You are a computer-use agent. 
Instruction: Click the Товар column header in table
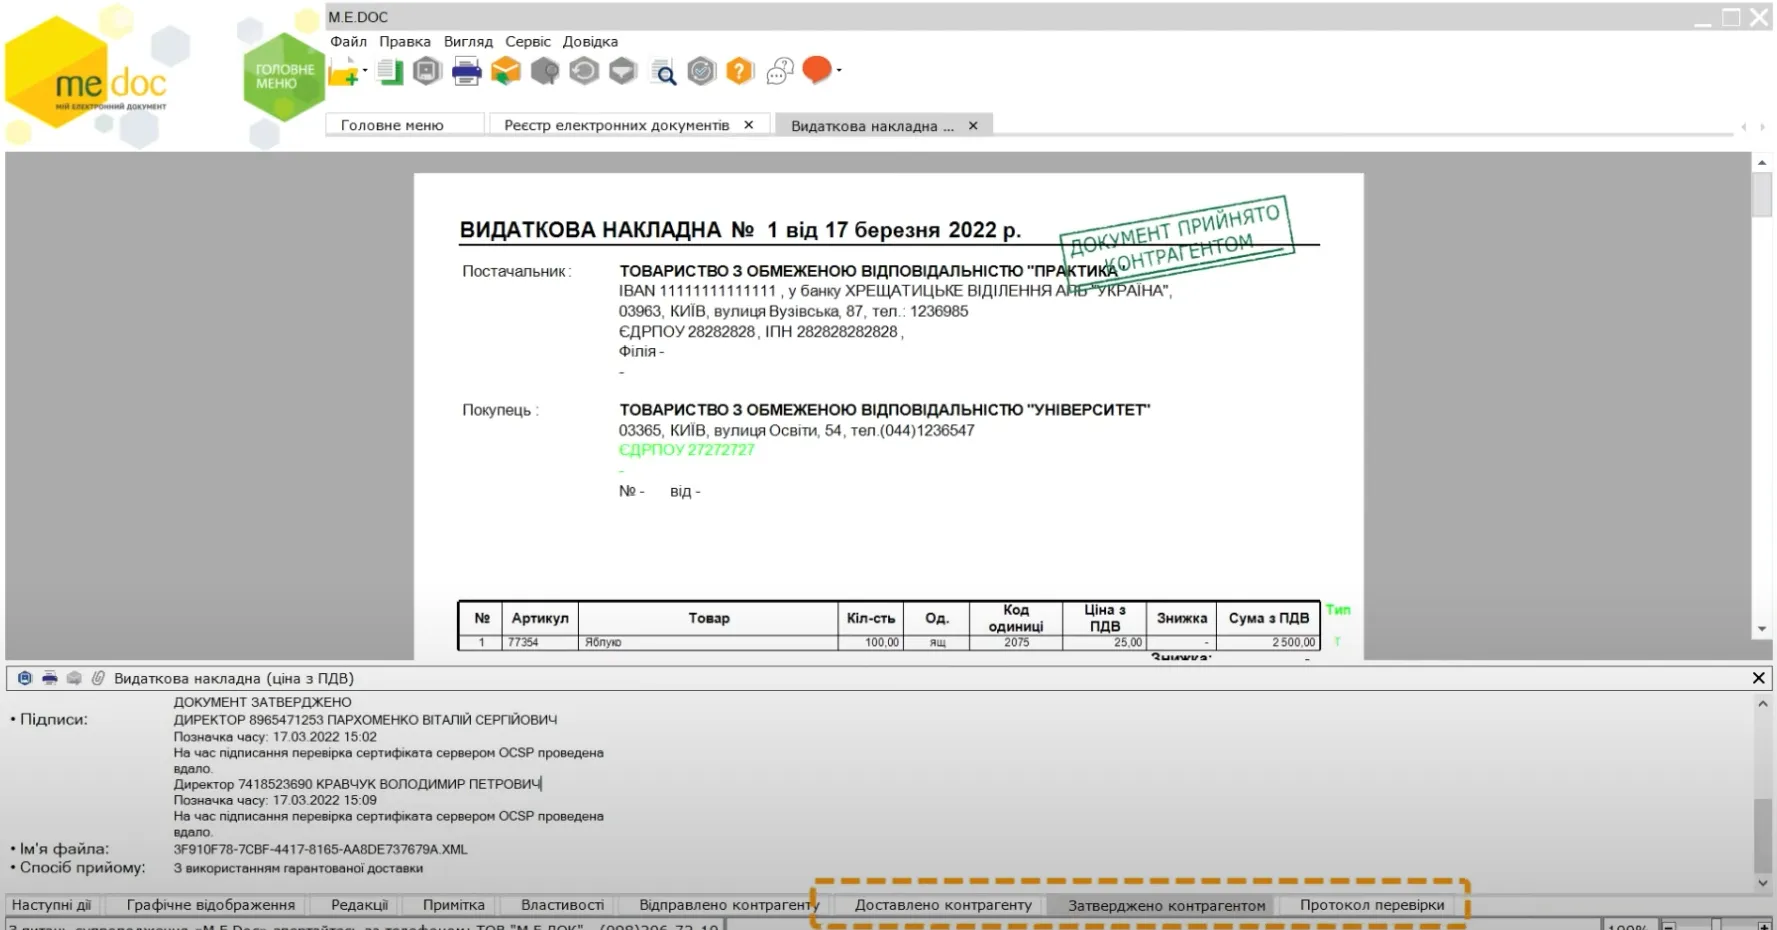(708, 618)
